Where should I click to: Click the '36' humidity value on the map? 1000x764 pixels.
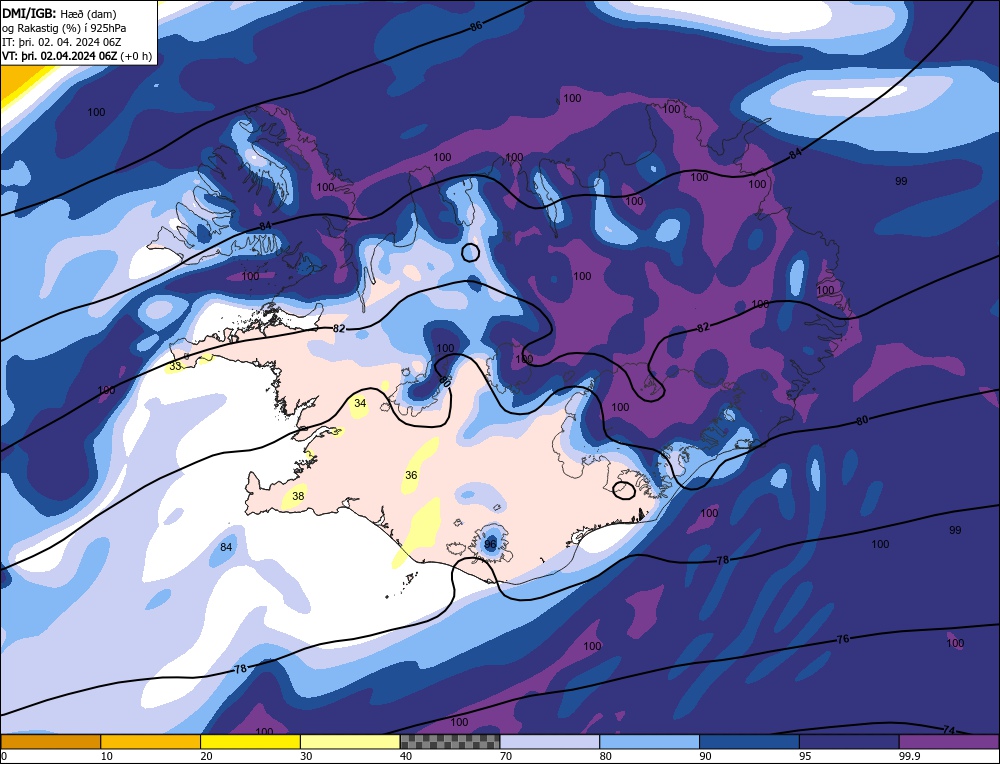click(x=411, y=475)
